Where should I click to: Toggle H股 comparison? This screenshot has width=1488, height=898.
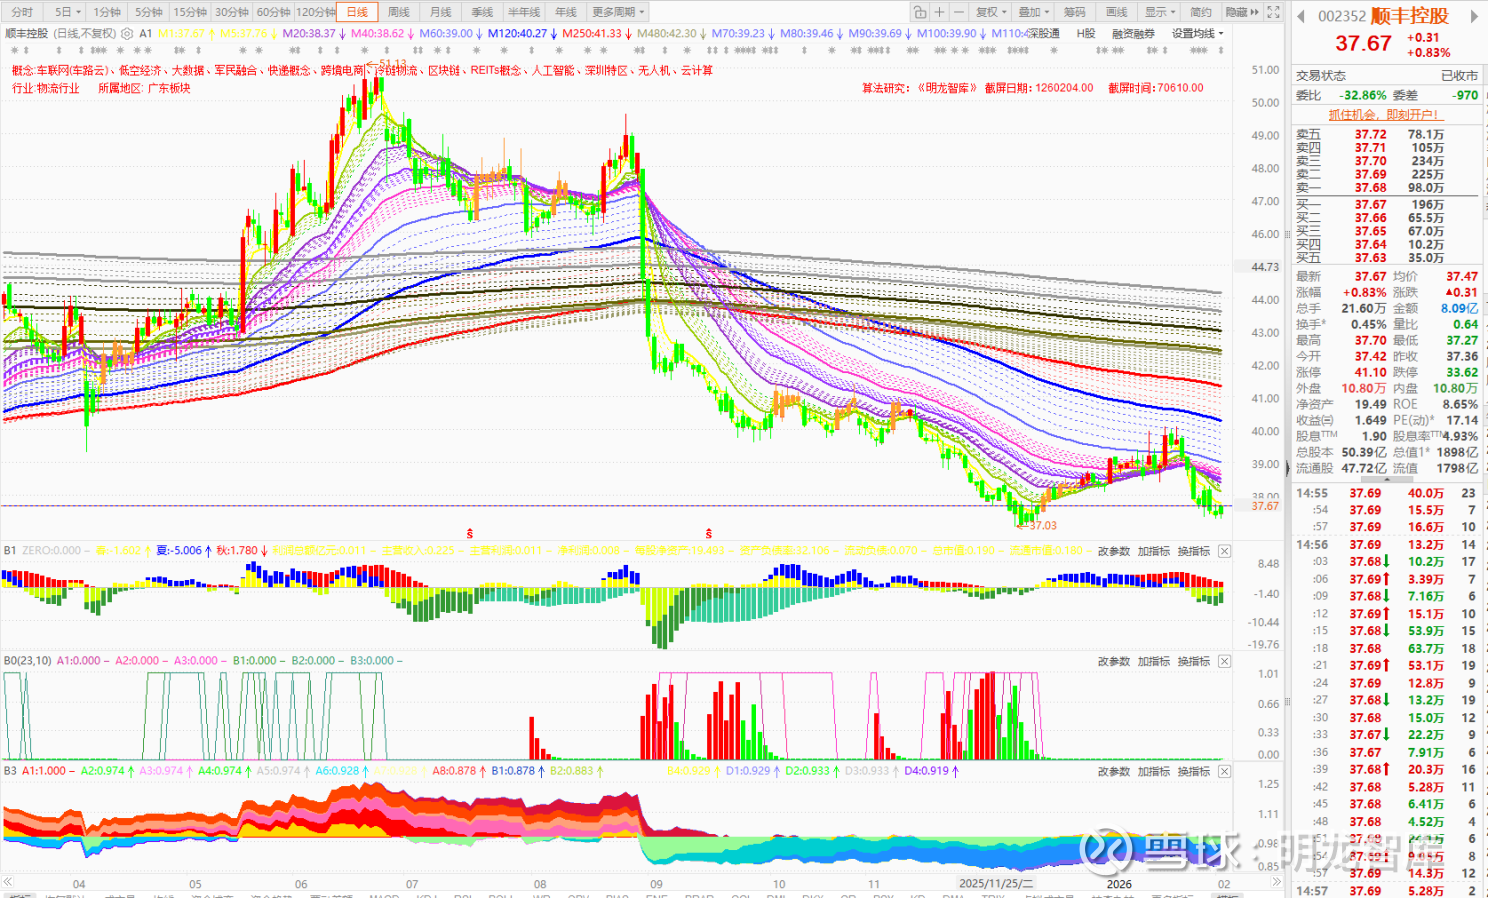[x=1085, y=34]
